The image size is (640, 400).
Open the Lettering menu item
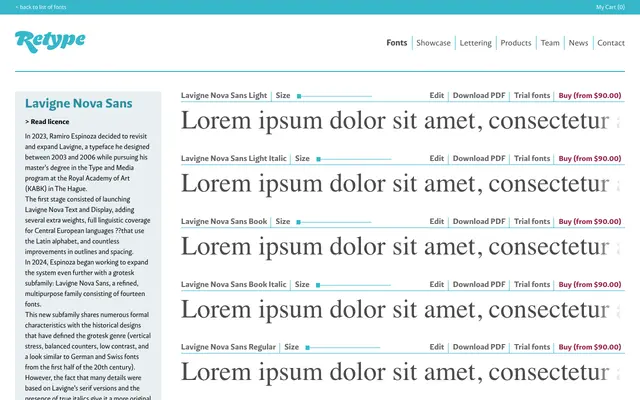476,43
